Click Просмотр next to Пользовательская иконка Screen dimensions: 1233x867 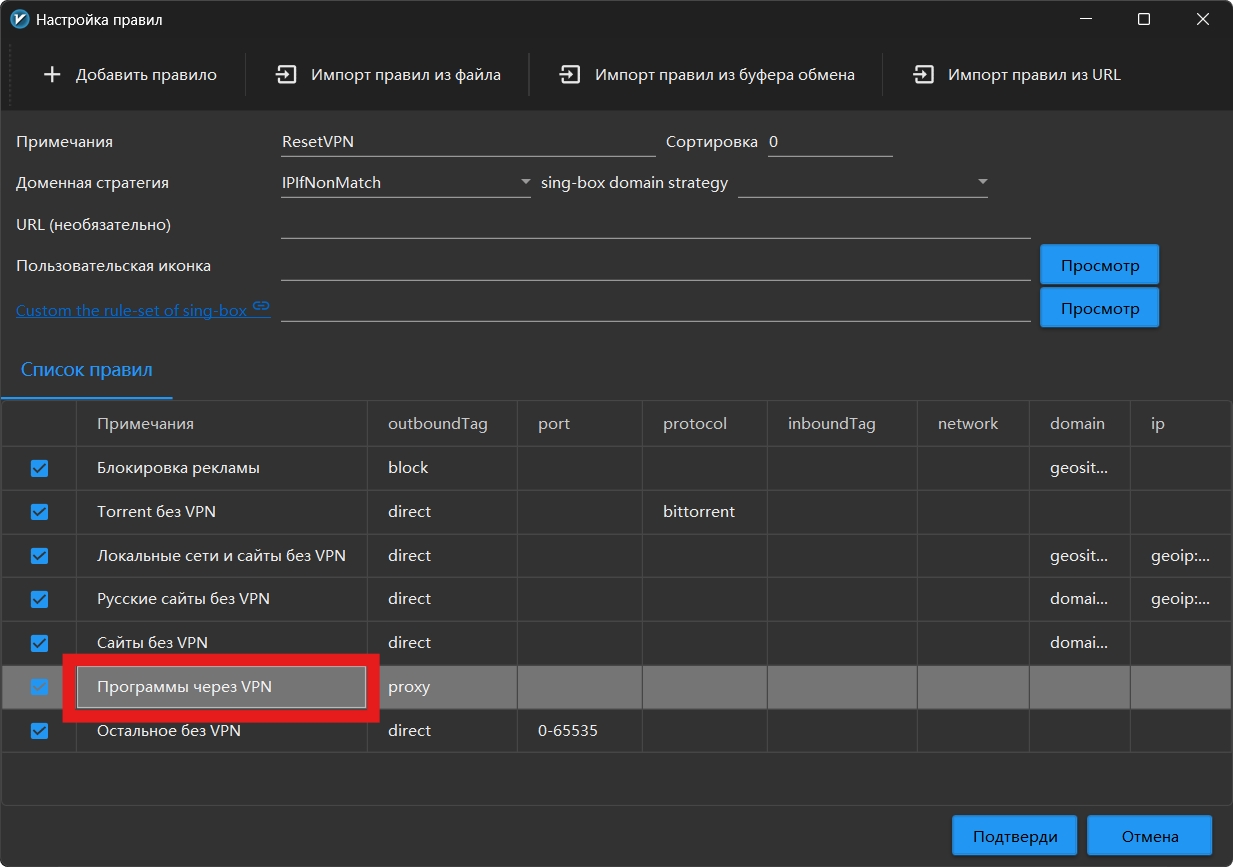[1099, 266]
